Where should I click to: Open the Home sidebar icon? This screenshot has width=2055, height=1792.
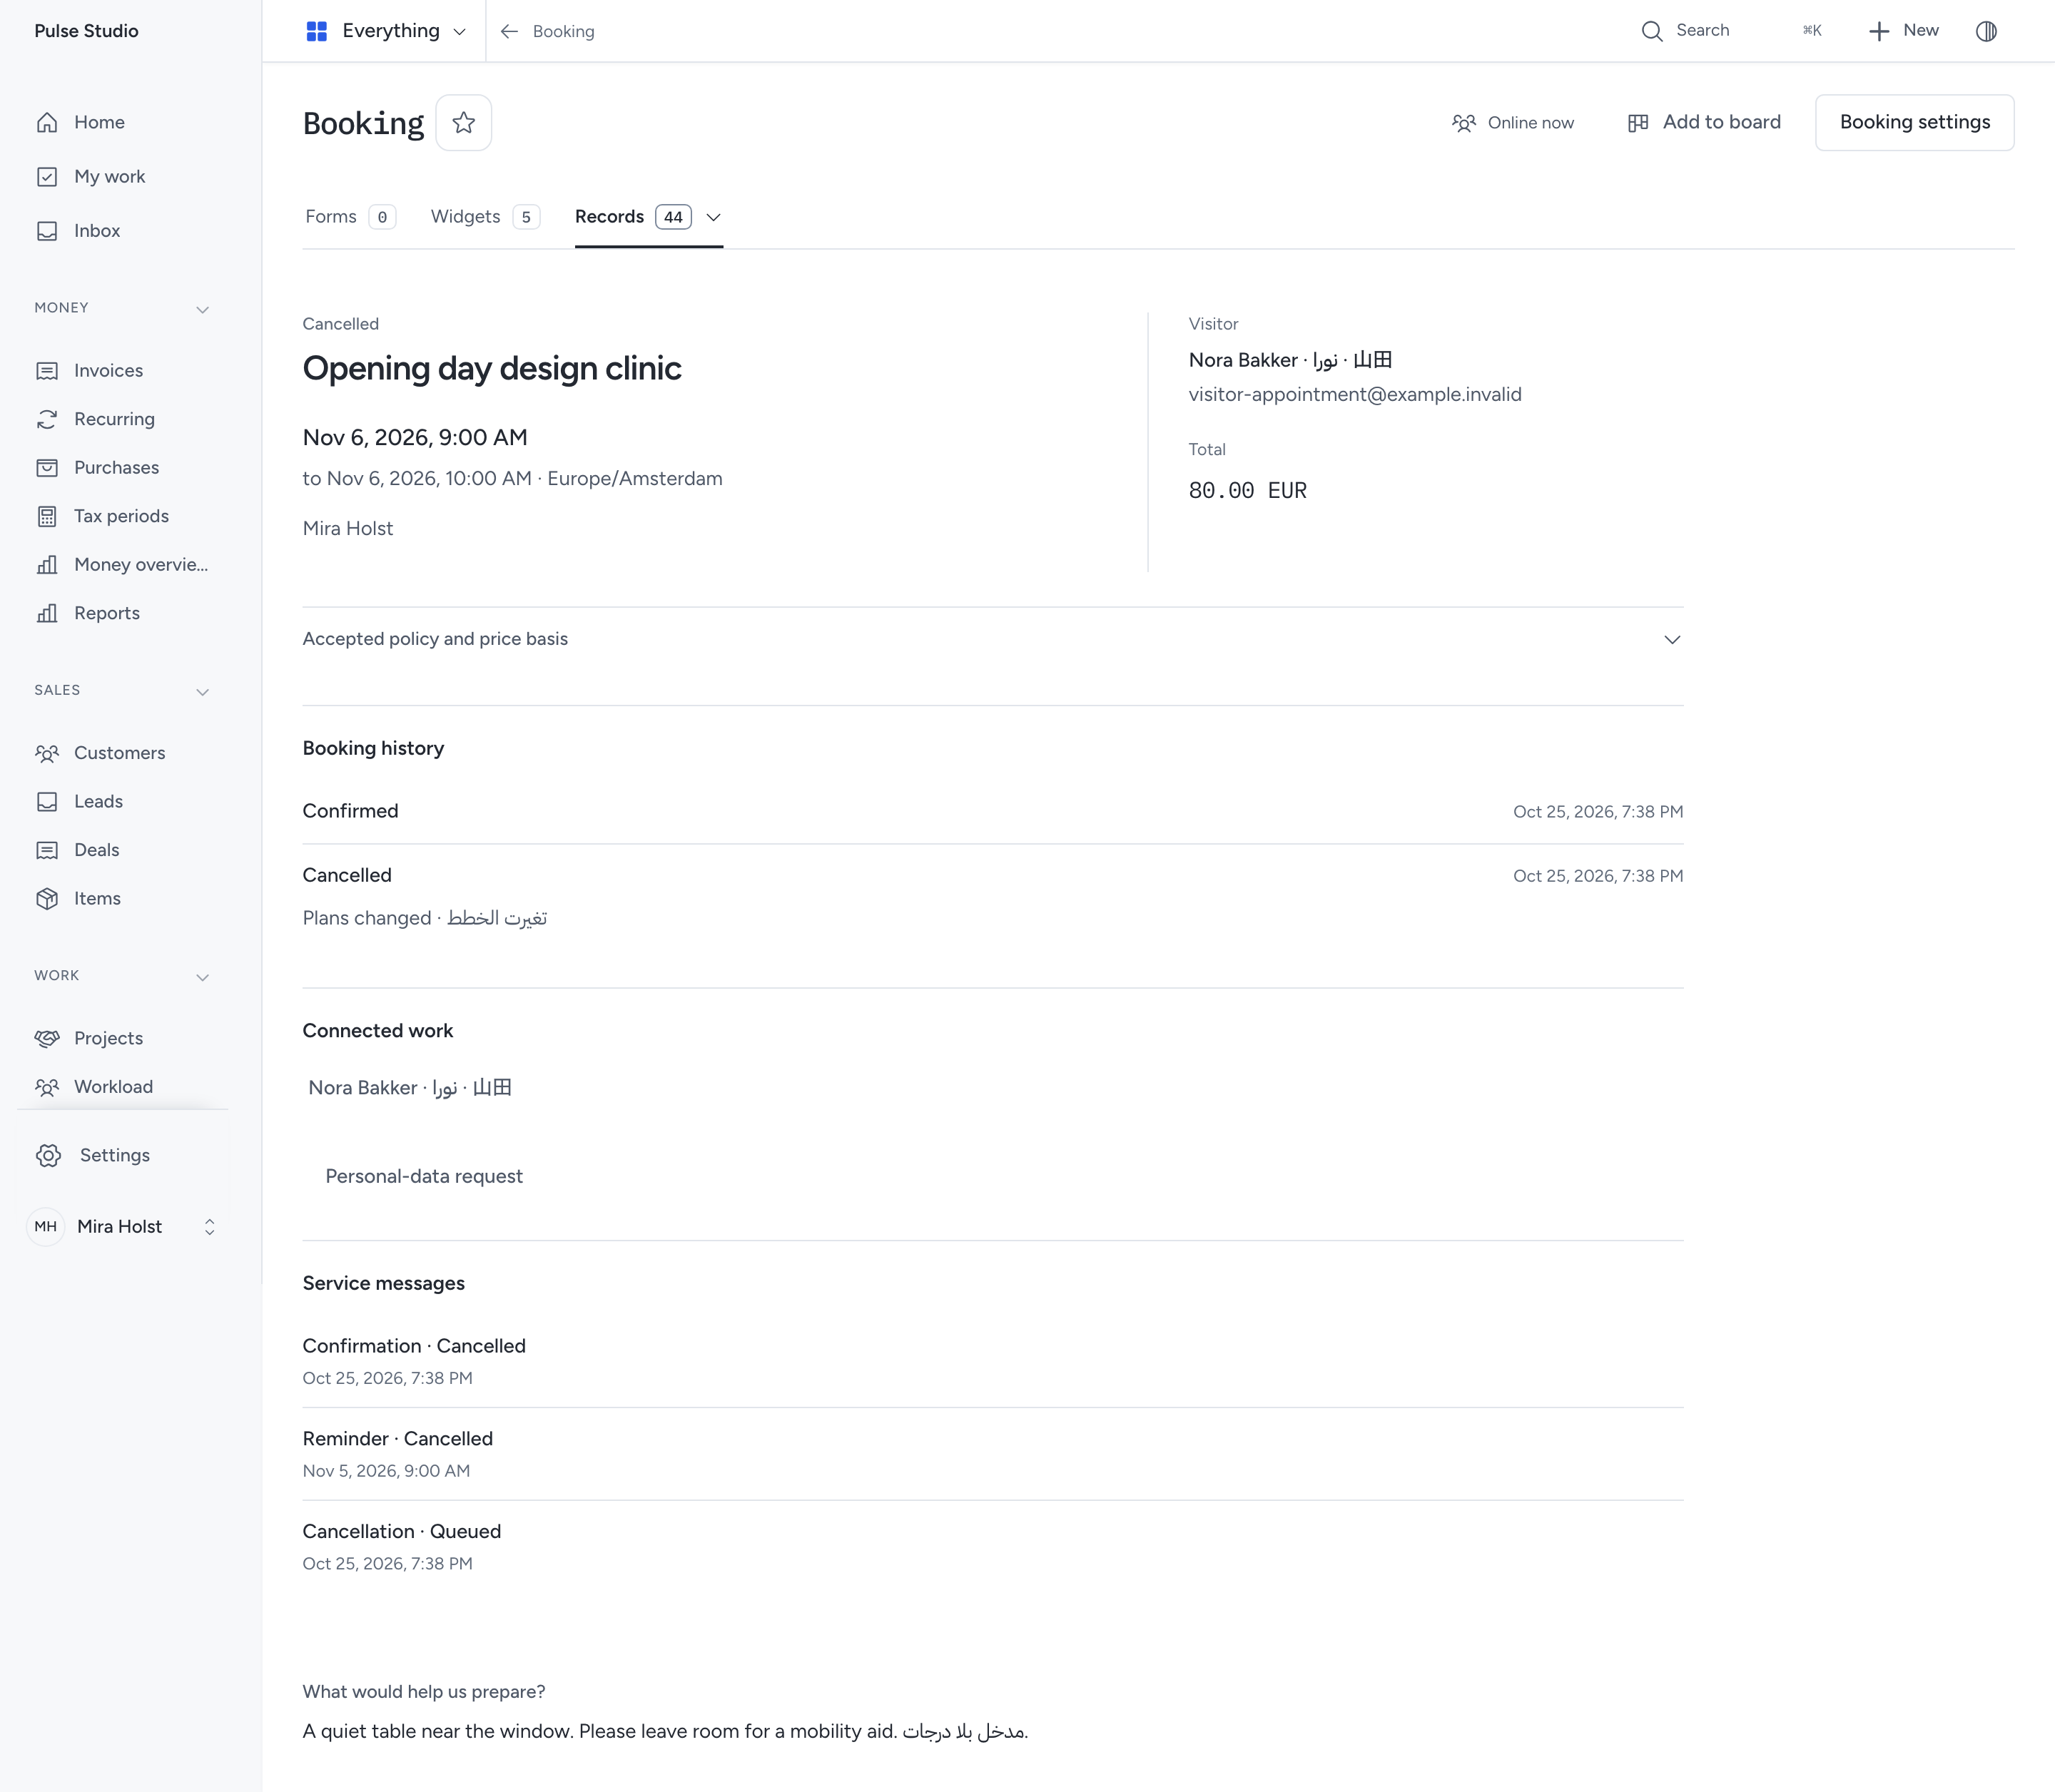(x=47, y=122)
